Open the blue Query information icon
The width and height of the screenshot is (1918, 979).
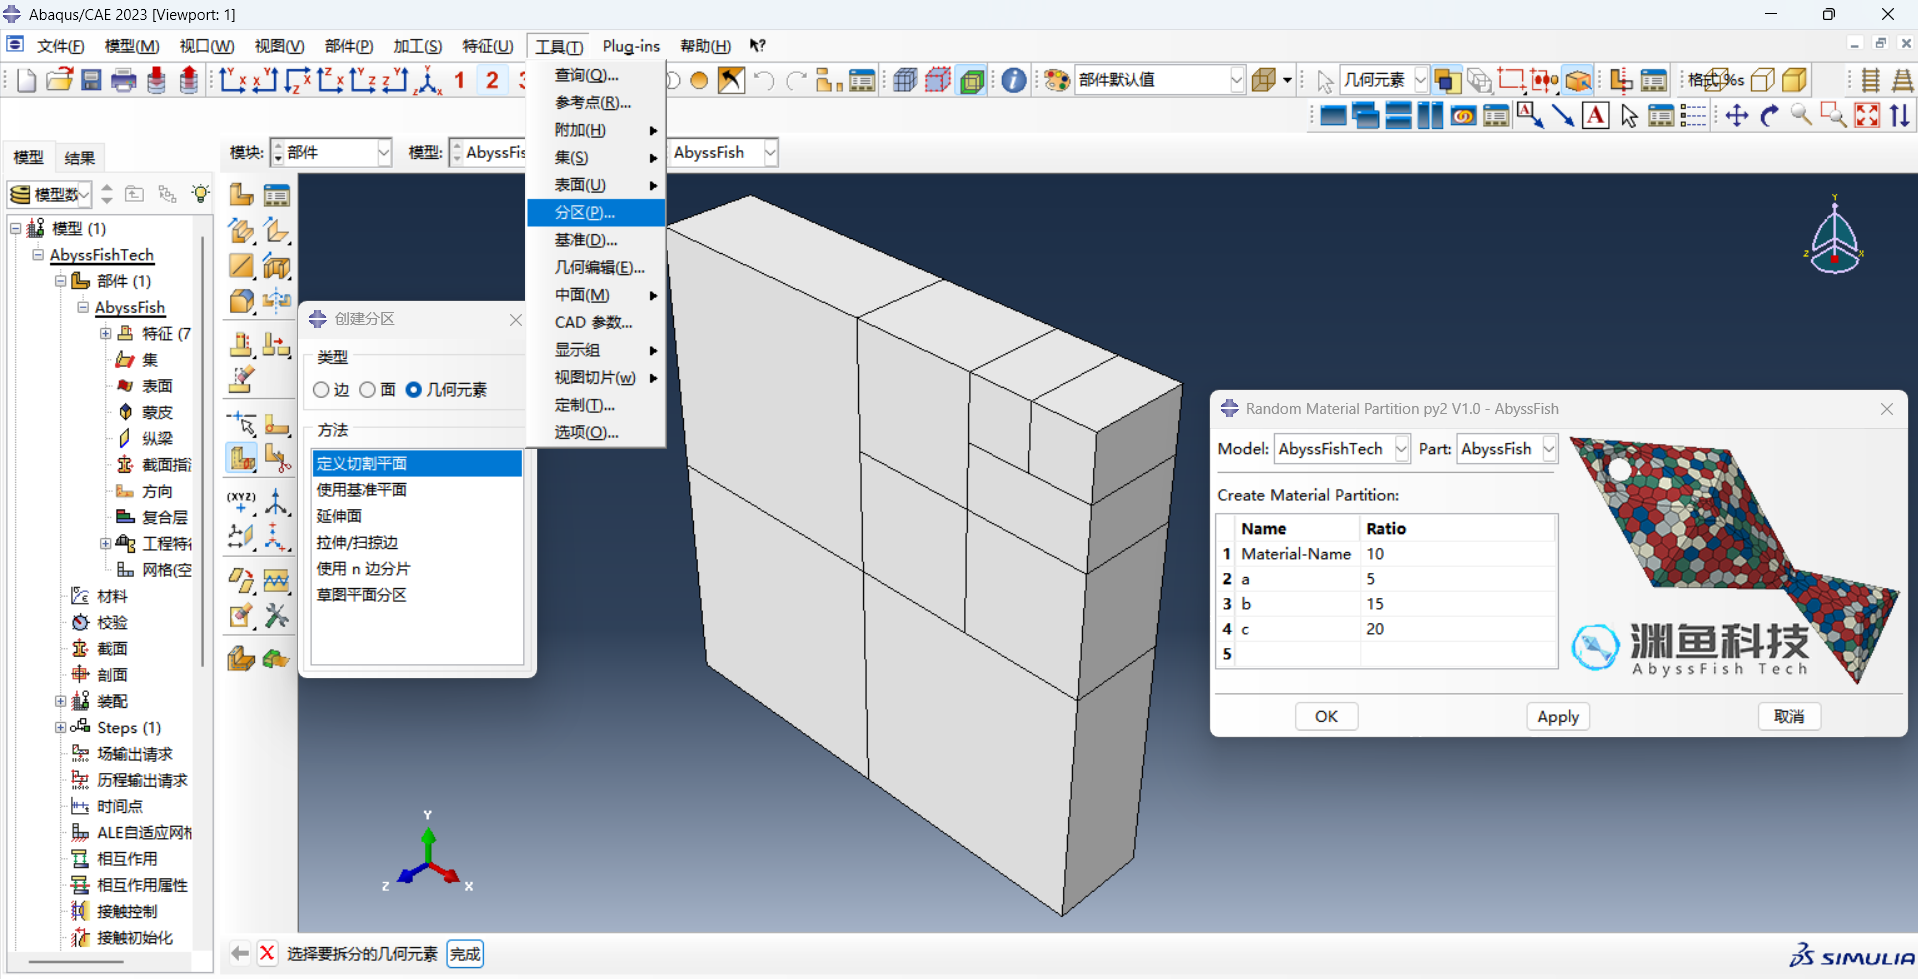point(1014,80)
